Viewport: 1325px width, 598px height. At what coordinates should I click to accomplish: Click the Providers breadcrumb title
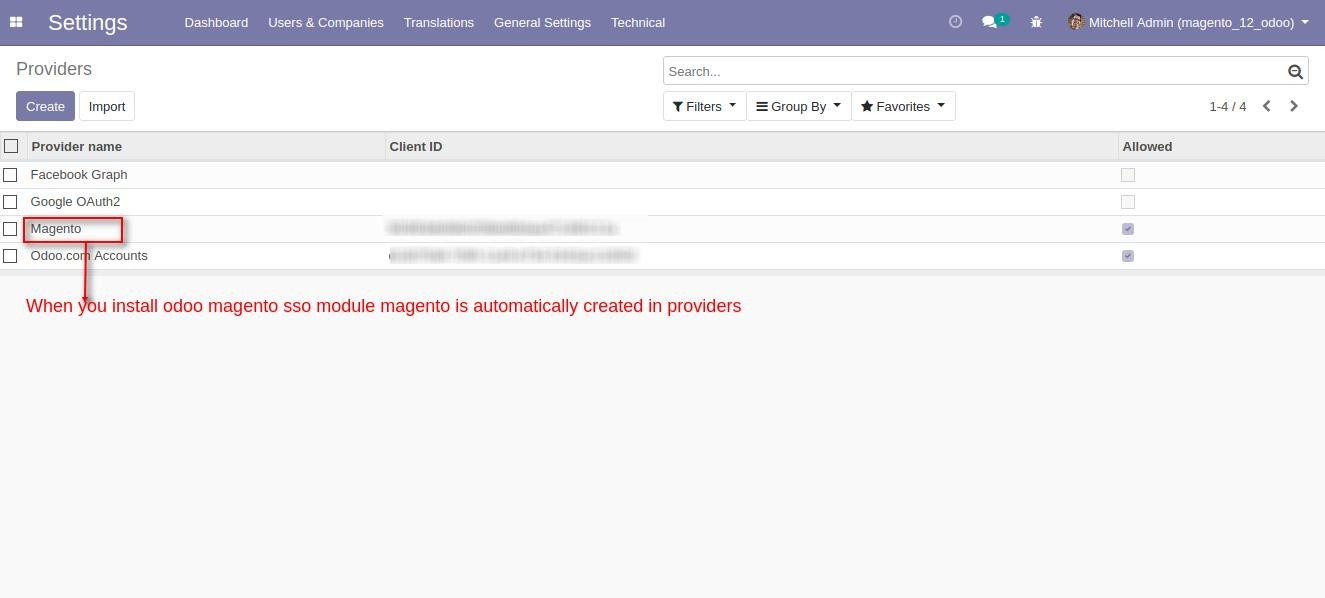[x=54, y=69]
